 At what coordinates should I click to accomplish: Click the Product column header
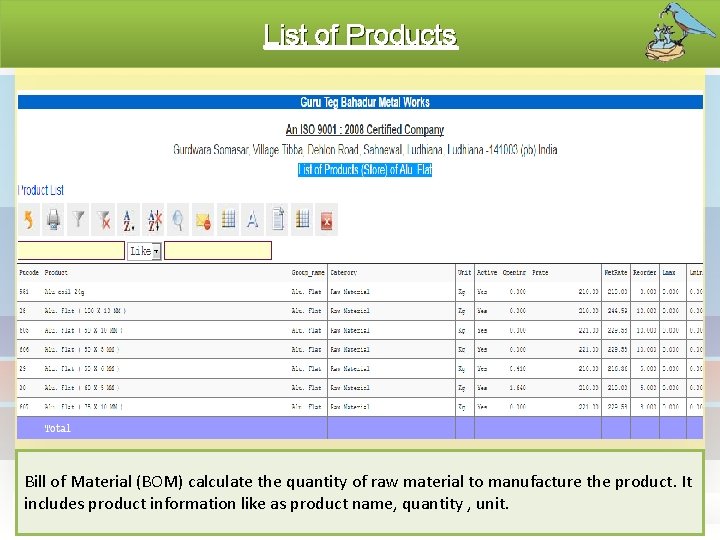coord(56,273)
